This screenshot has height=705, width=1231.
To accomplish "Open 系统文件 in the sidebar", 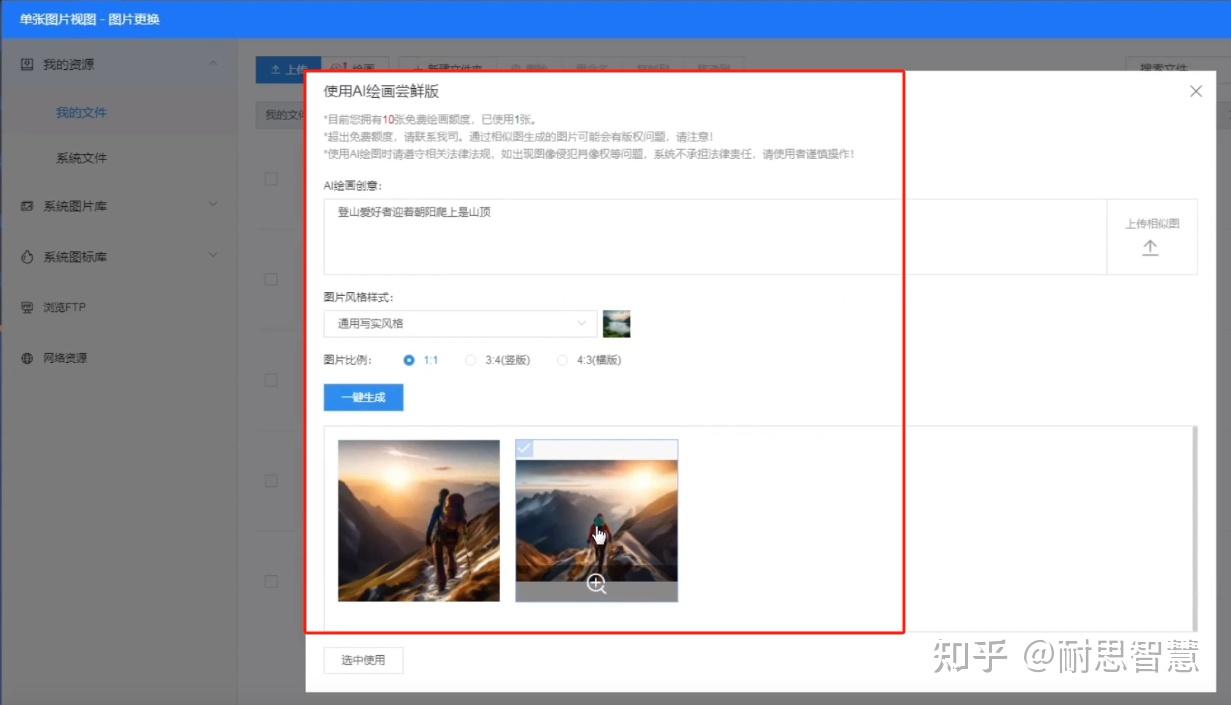I will 81,158.
